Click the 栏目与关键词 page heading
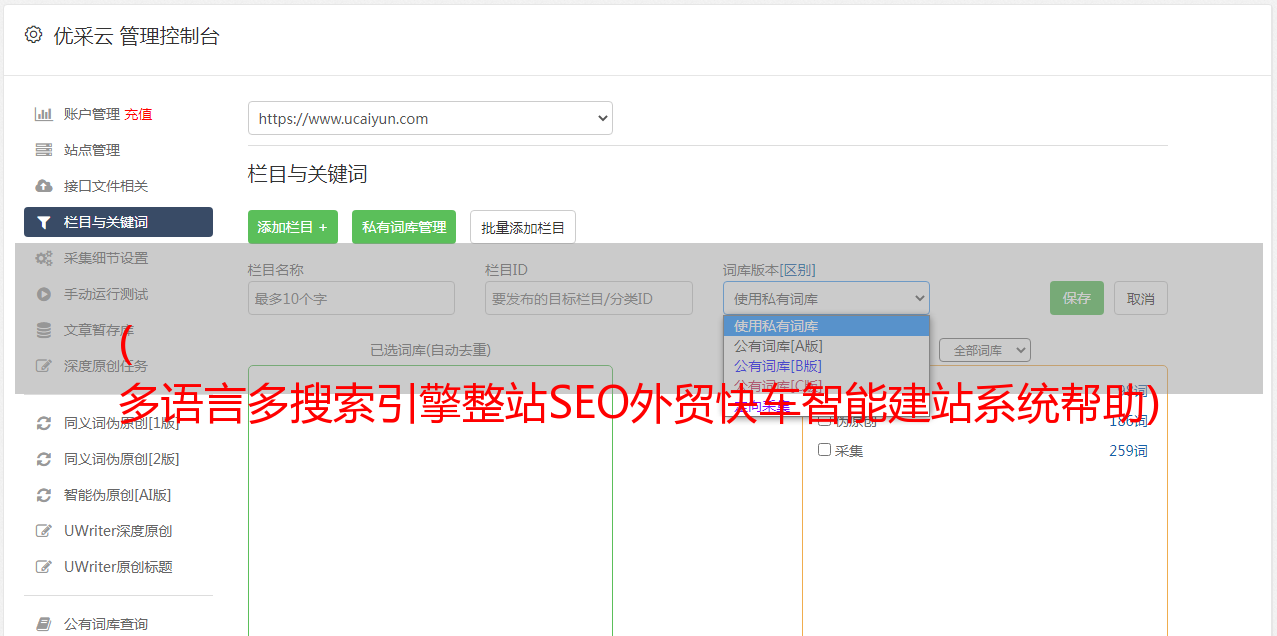 tap(308, 174)
